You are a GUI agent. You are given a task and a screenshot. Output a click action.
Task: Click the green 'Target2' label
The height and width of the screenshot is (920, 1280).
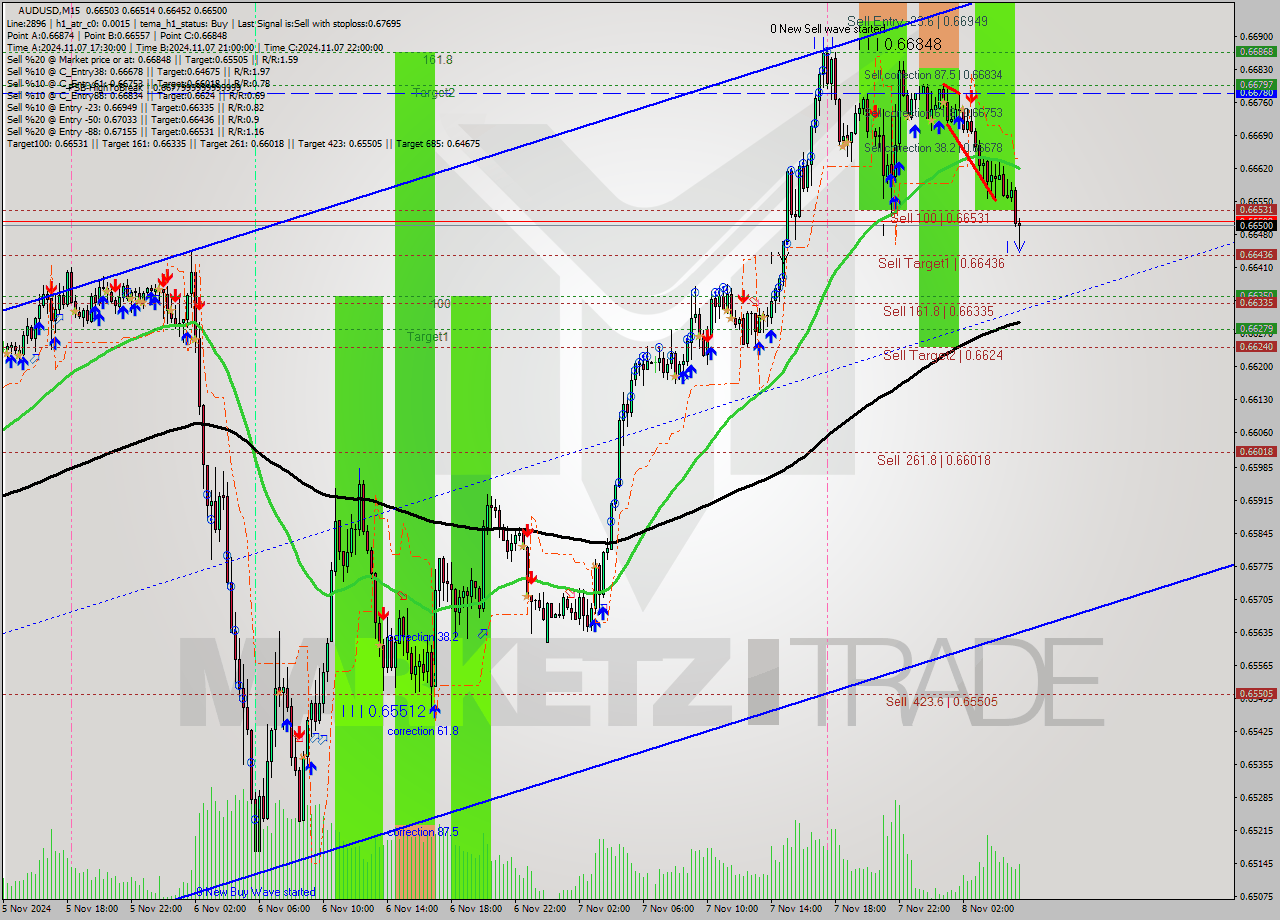point(435,92)
